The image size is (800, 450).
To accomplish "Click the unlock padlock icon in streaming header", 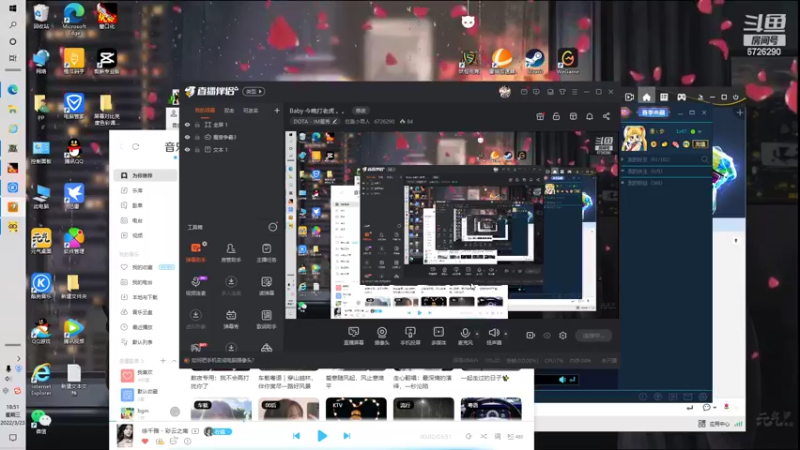I will (556, 116).
